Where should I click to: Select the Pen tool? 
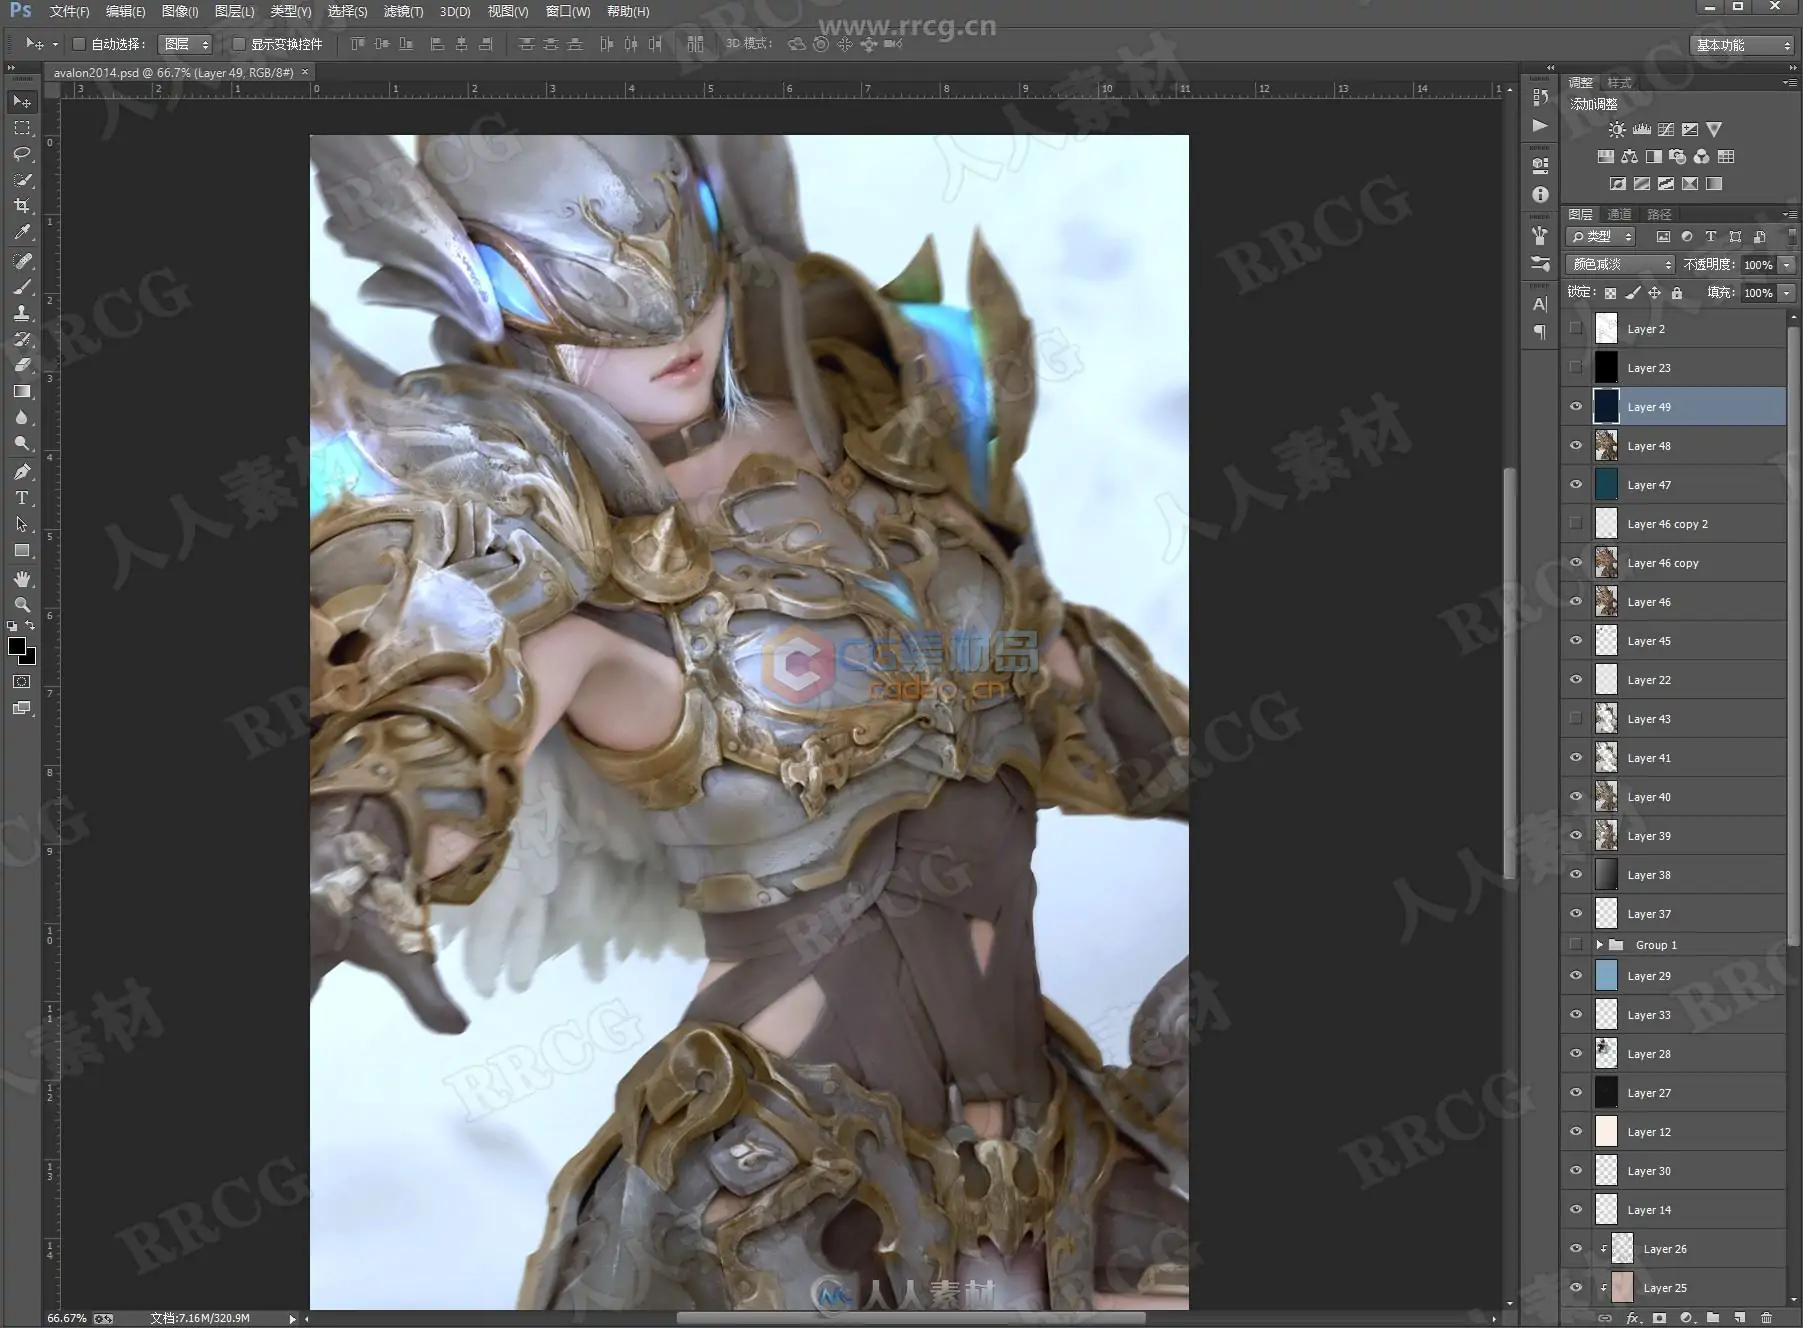(22, 472)
